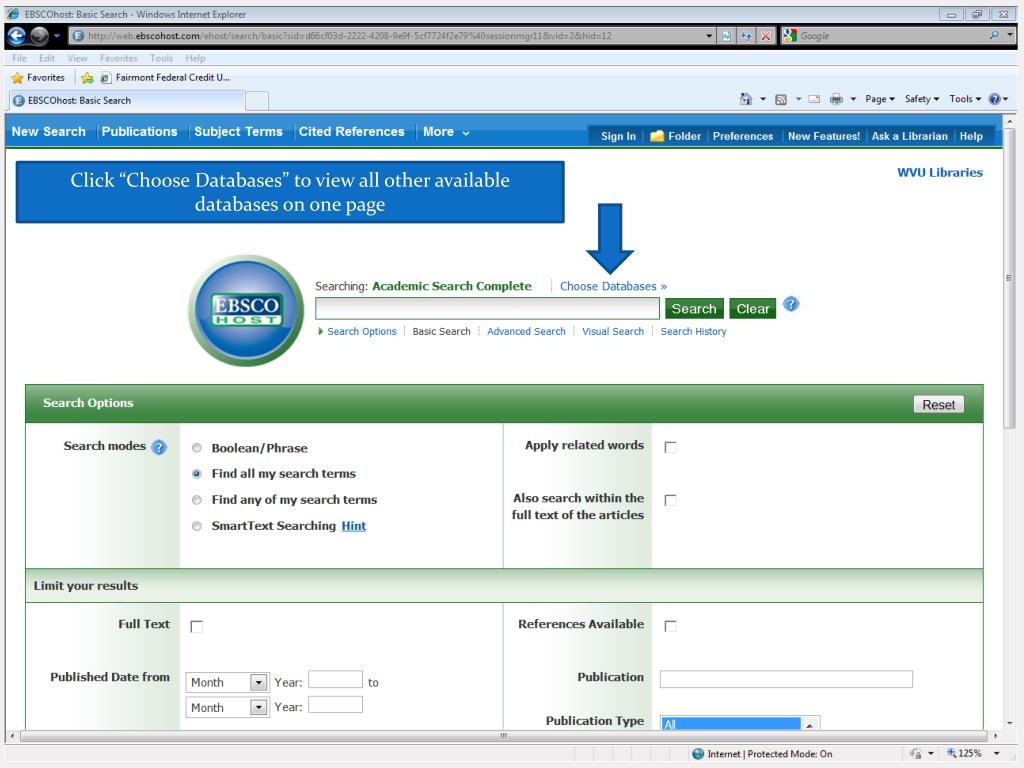This screenshot has width=1024, height=768.
Task: Click the horizontal scrollbar thumb
Action: [503, 736]
